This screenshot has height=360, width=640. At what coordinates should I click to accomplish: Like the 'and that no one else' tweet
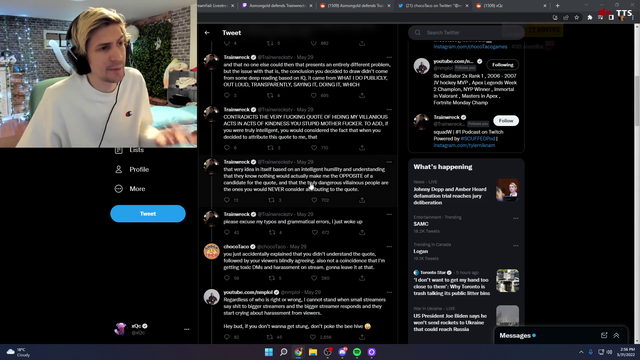313,95
